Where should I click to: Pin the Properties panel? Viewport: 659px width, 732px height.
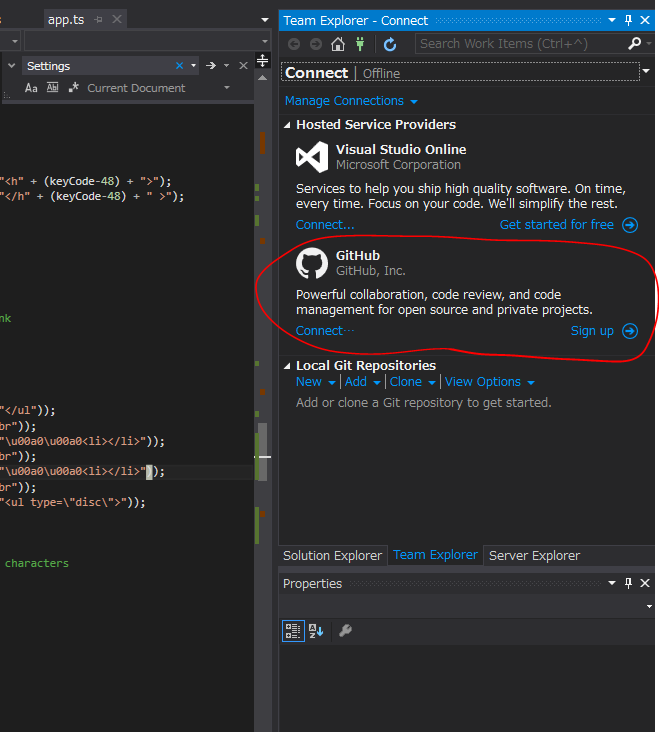coord(628,583)
